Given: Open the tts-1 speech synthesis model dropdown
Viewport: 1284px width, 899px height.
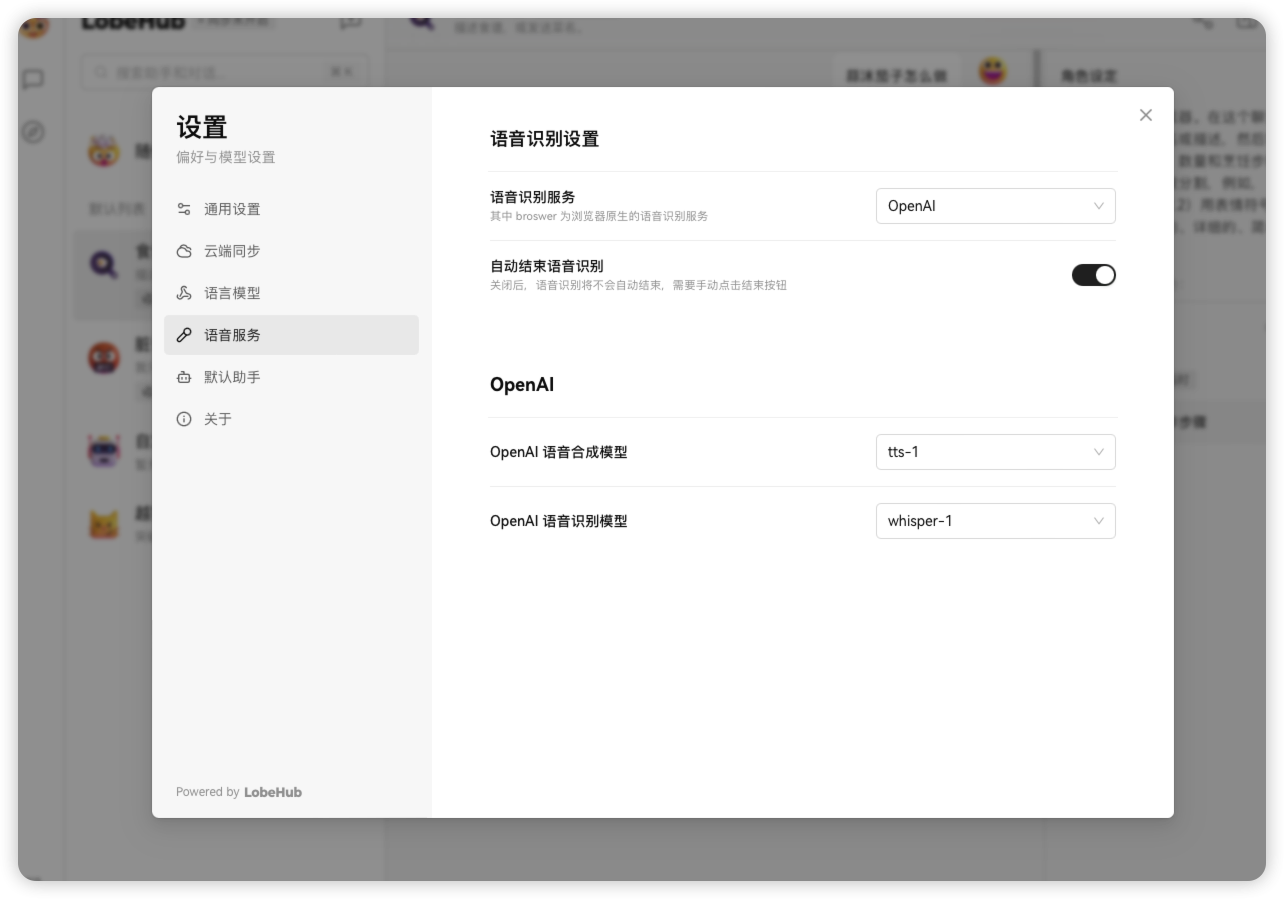Looking at the screenshot, I should (995, 452).
